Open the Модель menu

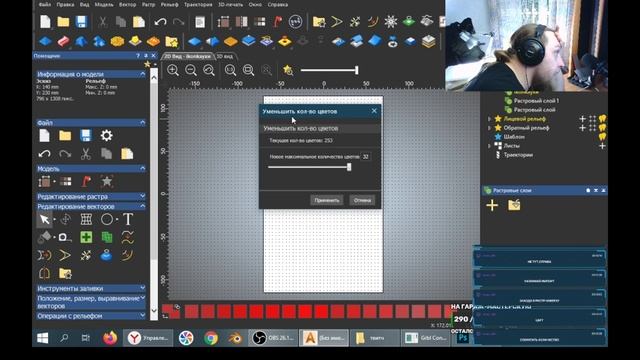pyautogui.click(x=104, y=4)
